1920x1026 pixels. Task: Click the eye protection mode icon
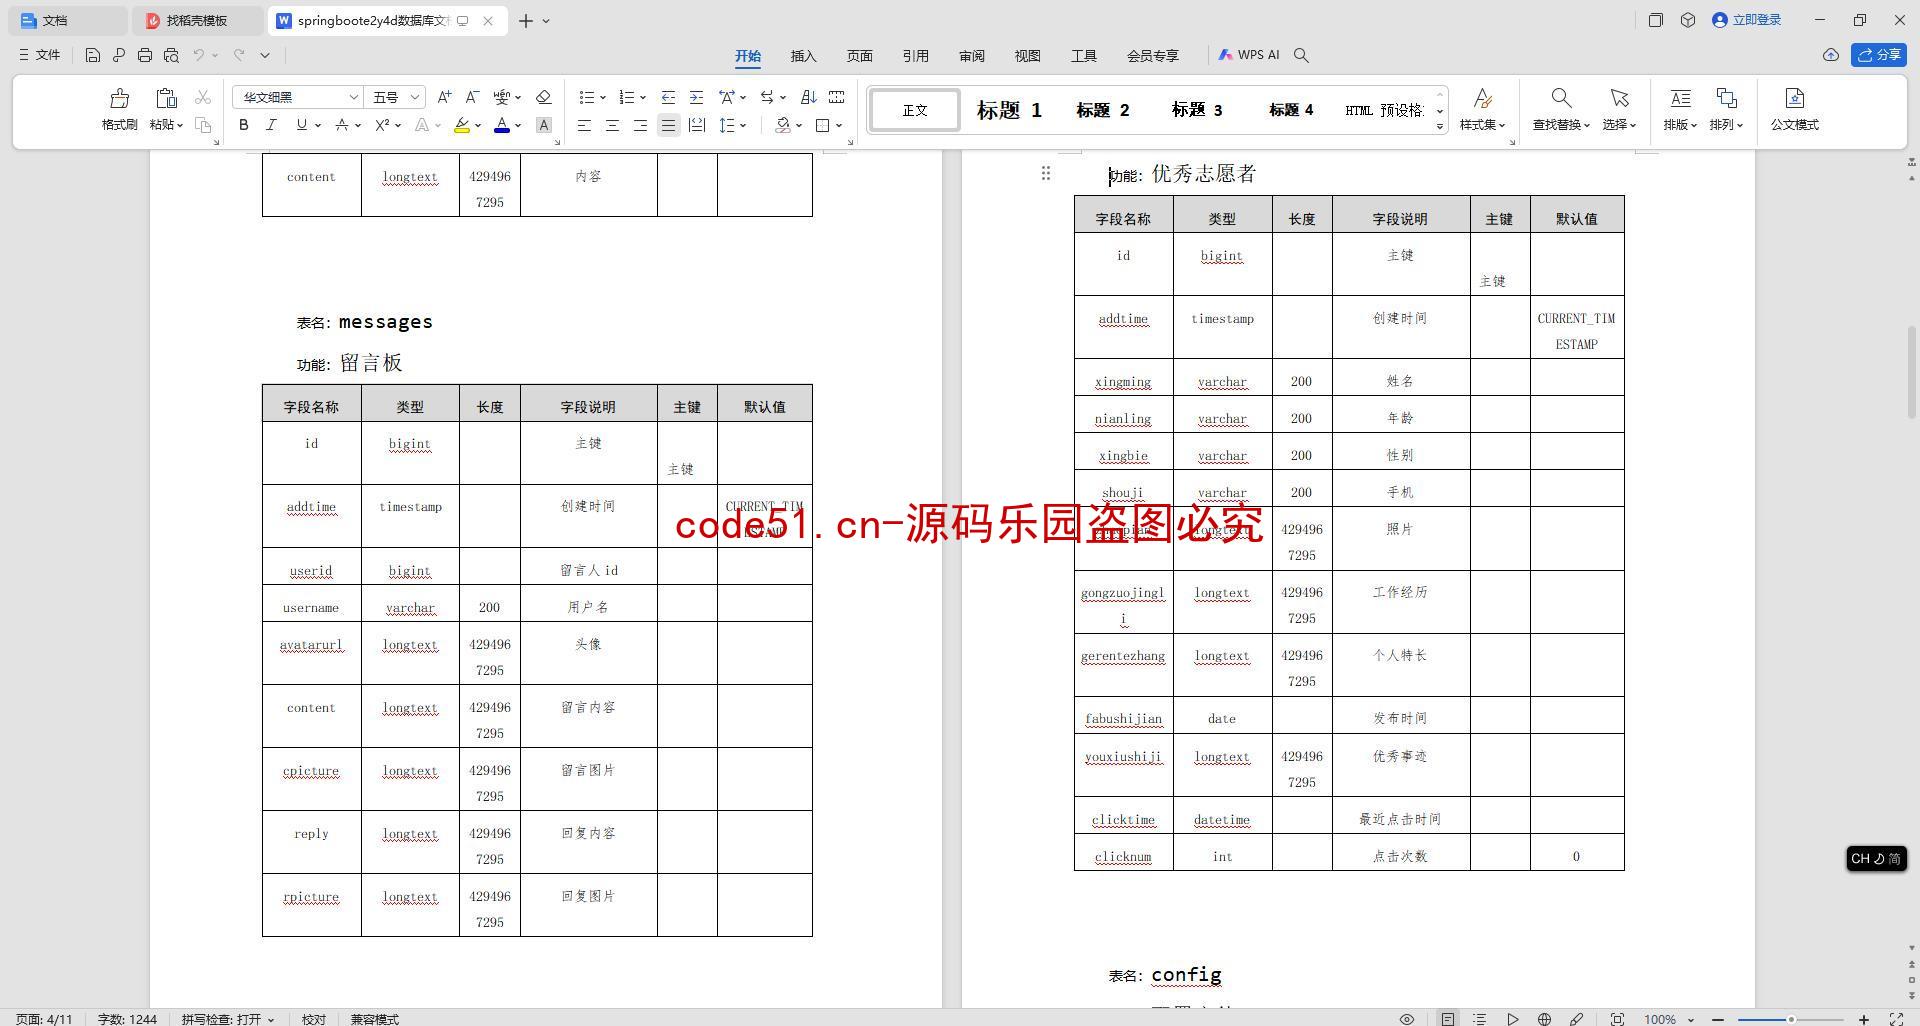[1406, 1019]
